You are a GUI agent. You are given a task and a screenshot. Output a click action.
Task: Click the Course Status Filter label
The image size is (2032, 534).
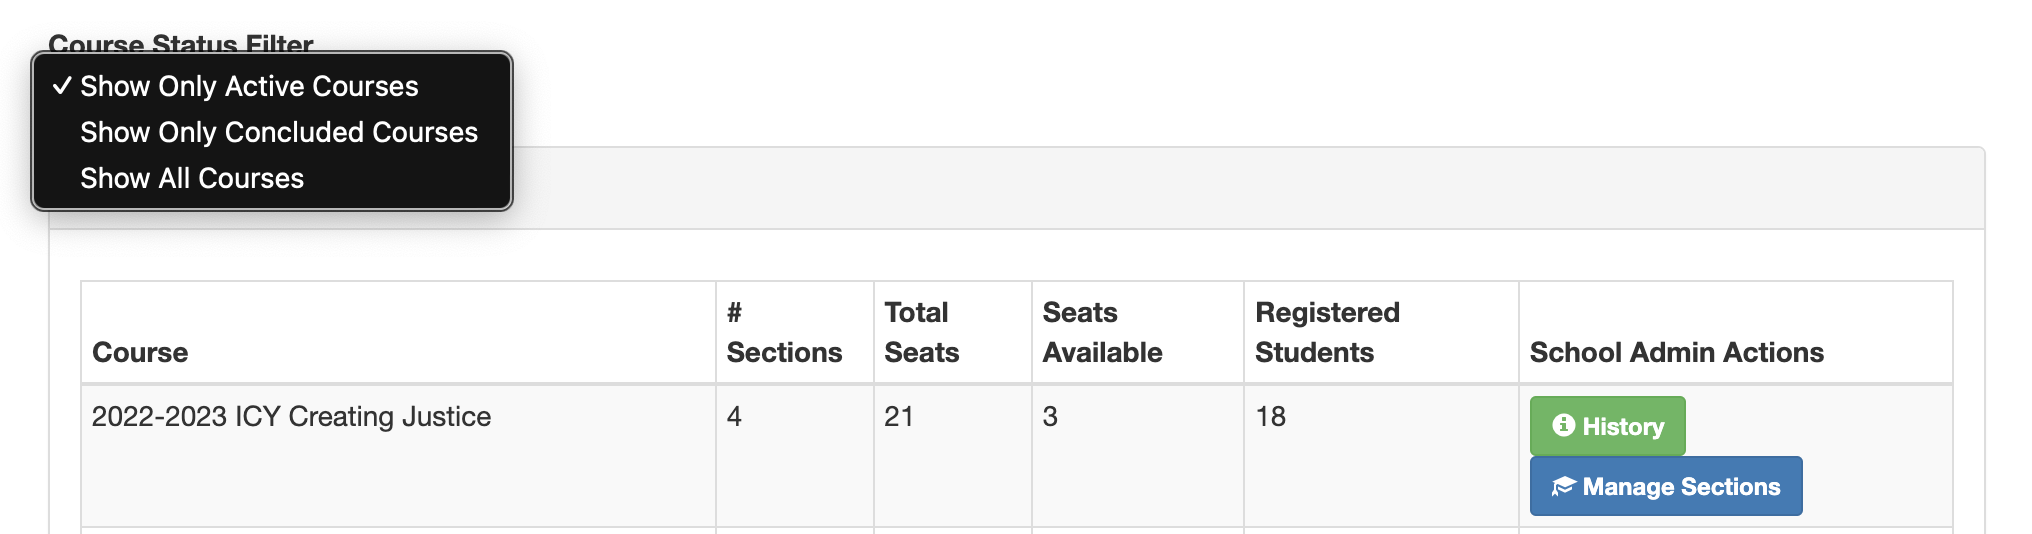(x=181, y=42)
